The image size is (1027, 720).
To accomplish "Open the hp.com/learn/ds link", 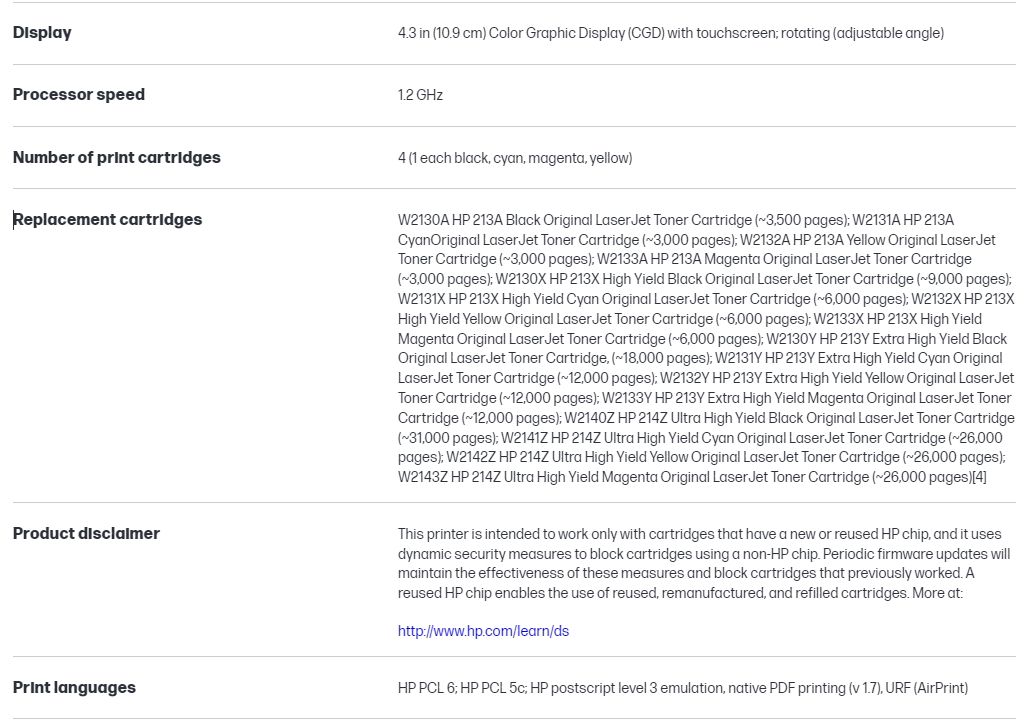I will click(483, 631).
